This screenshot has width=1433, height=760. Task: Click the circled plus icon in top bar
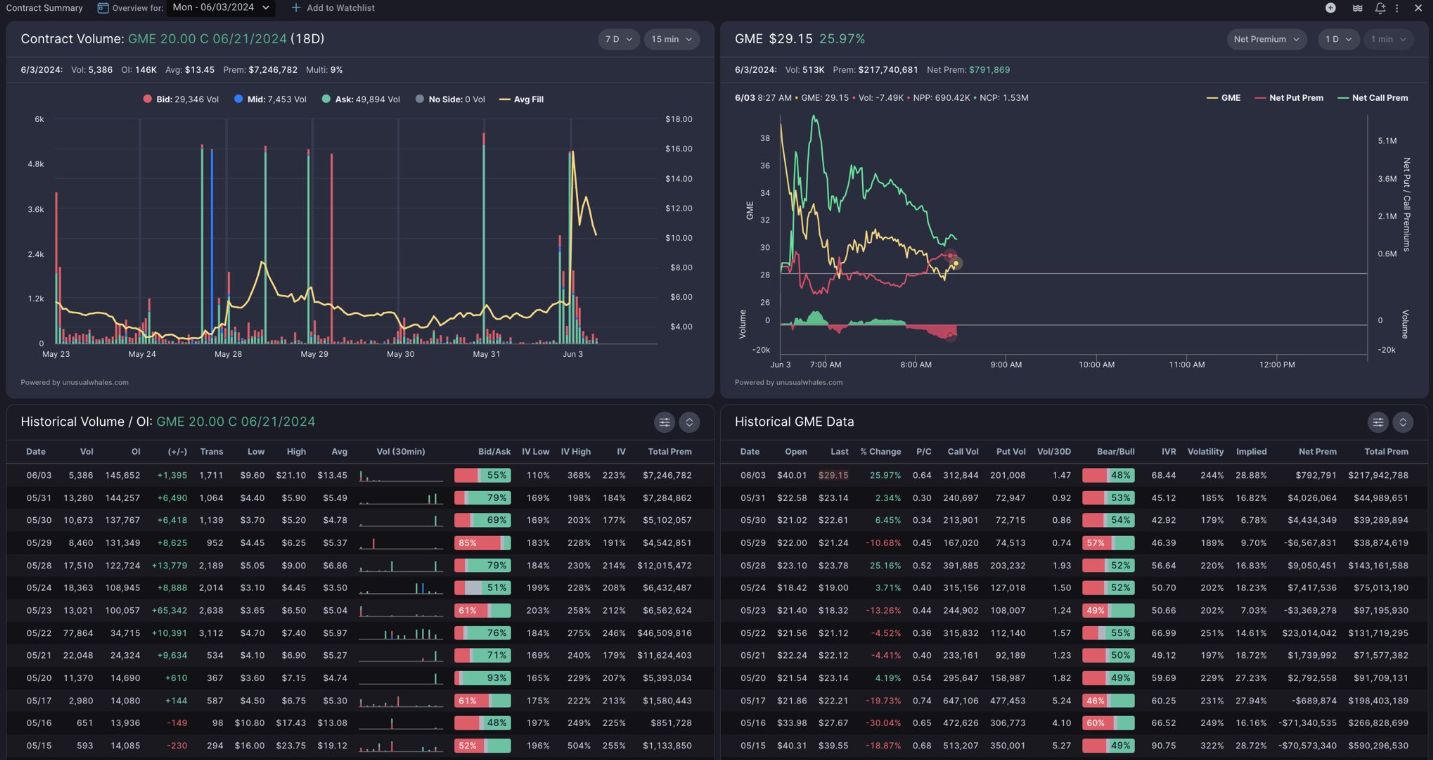pyautogui.click(x=1330, y=8)
